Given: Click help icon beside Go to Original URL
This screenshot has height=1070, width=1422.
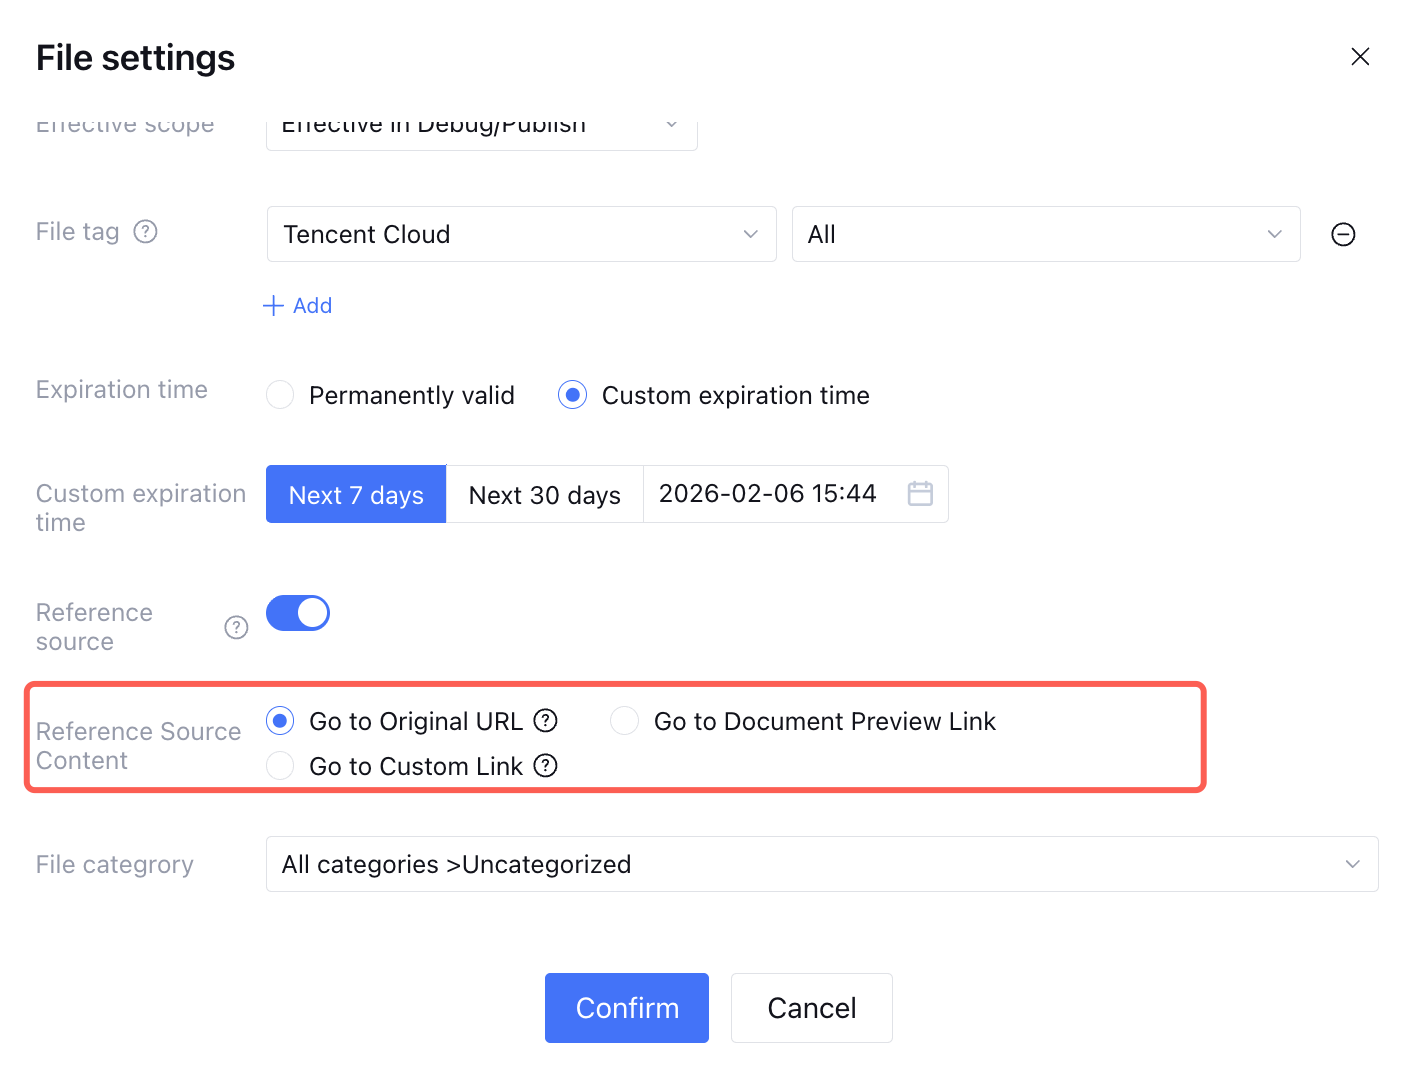Looking at the screenshot, I should pyautogui.click(x=545, y=721).
